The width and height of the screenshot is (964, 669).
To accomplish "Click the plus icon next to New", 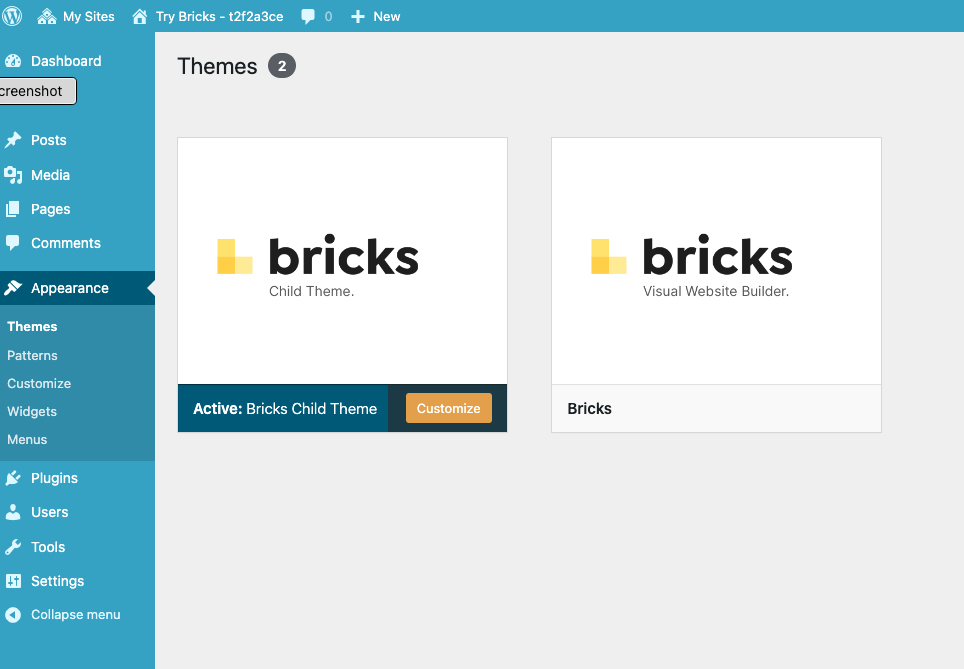I will point(358,17).
